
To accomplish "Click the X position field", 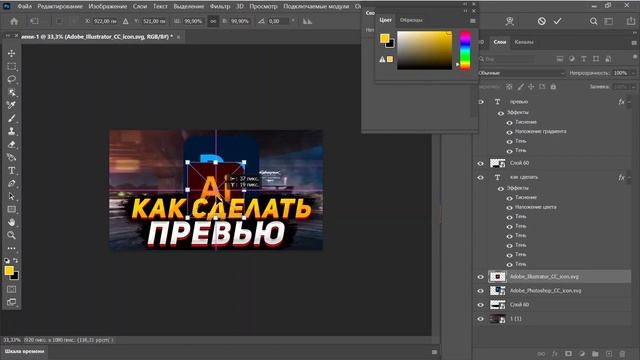I will tap(105, 21).
